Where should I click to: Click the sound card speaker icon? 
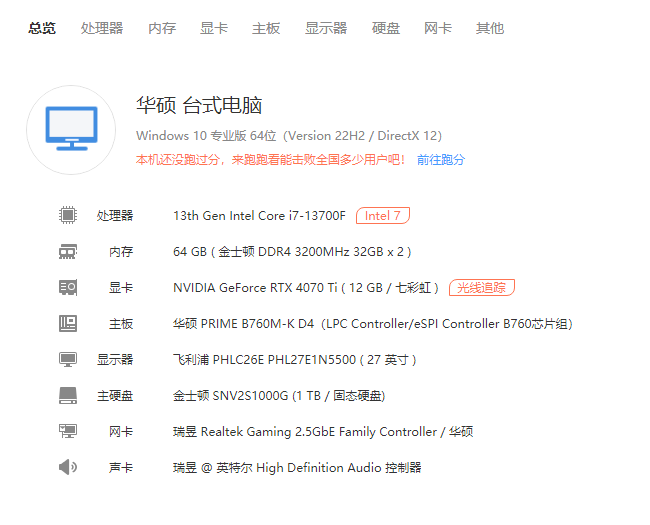pos(68,467)
